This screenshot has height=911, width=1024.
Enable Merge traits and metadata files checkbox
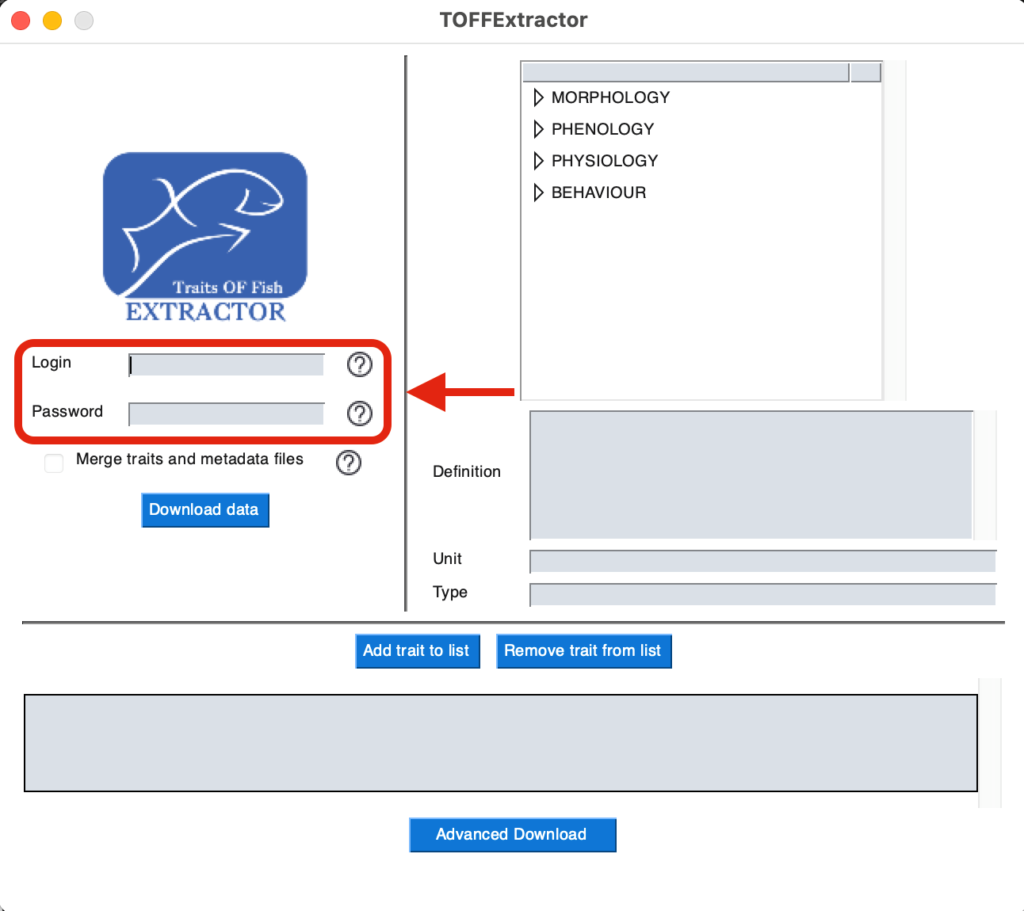pyautogui.click(x=54, y=463)
